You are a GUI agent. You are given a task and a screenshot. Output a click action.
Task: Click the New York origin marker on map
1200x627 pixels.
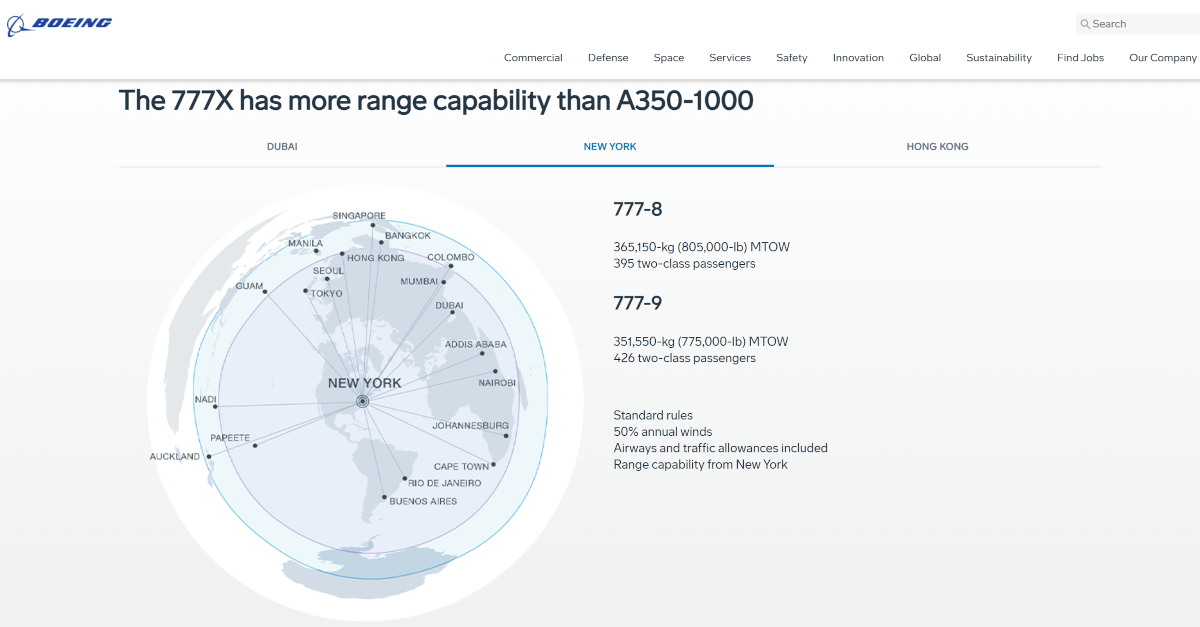(363, 401)
